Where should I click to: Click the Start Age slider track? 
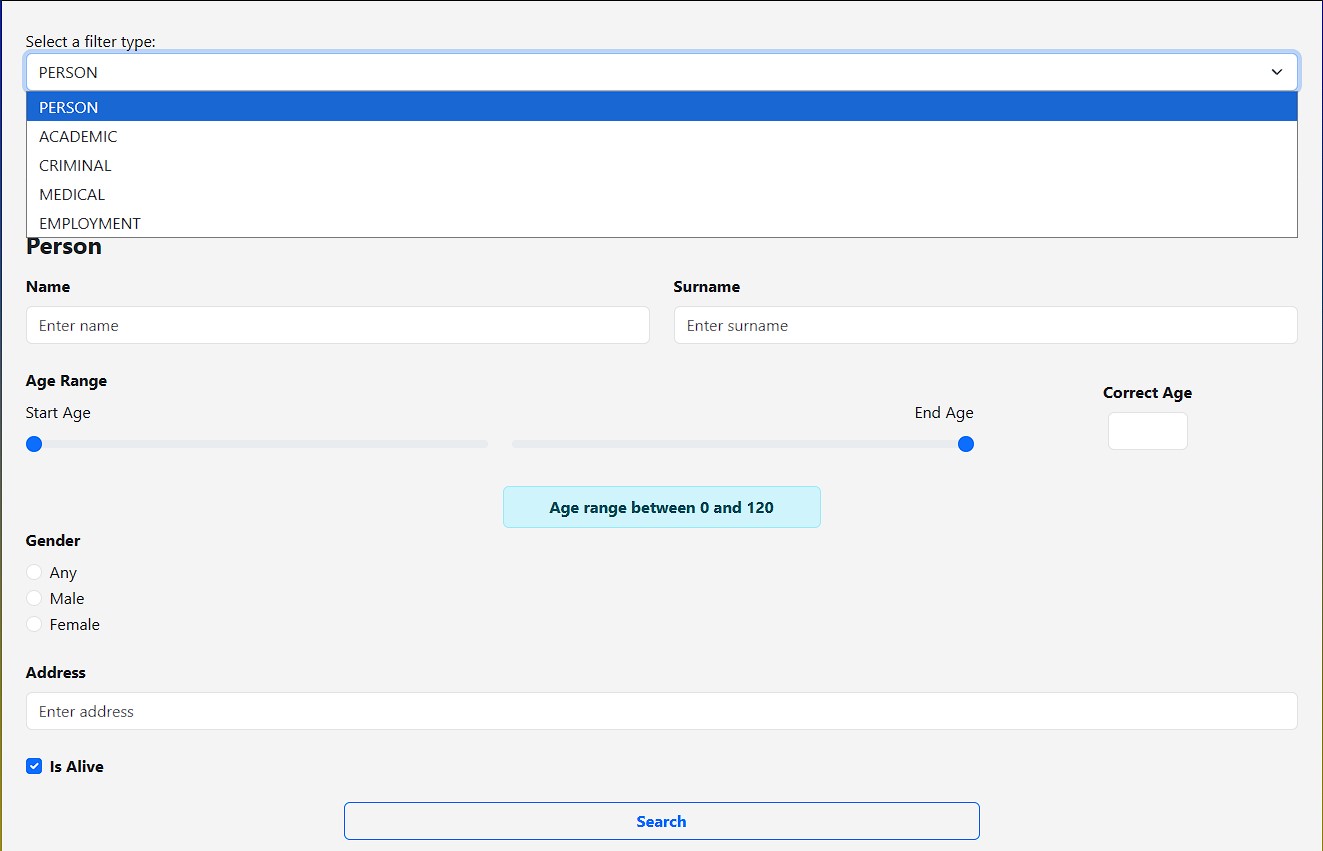tap(260, 444)
